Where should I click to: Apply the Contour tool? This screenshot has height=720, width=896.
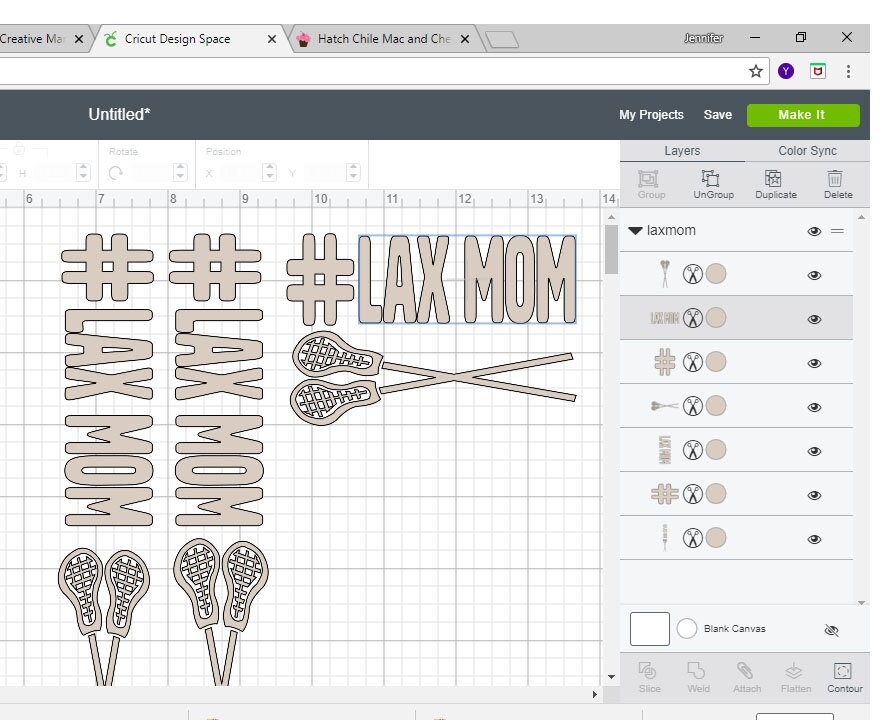pyautogui.click(x=845, y=677)
